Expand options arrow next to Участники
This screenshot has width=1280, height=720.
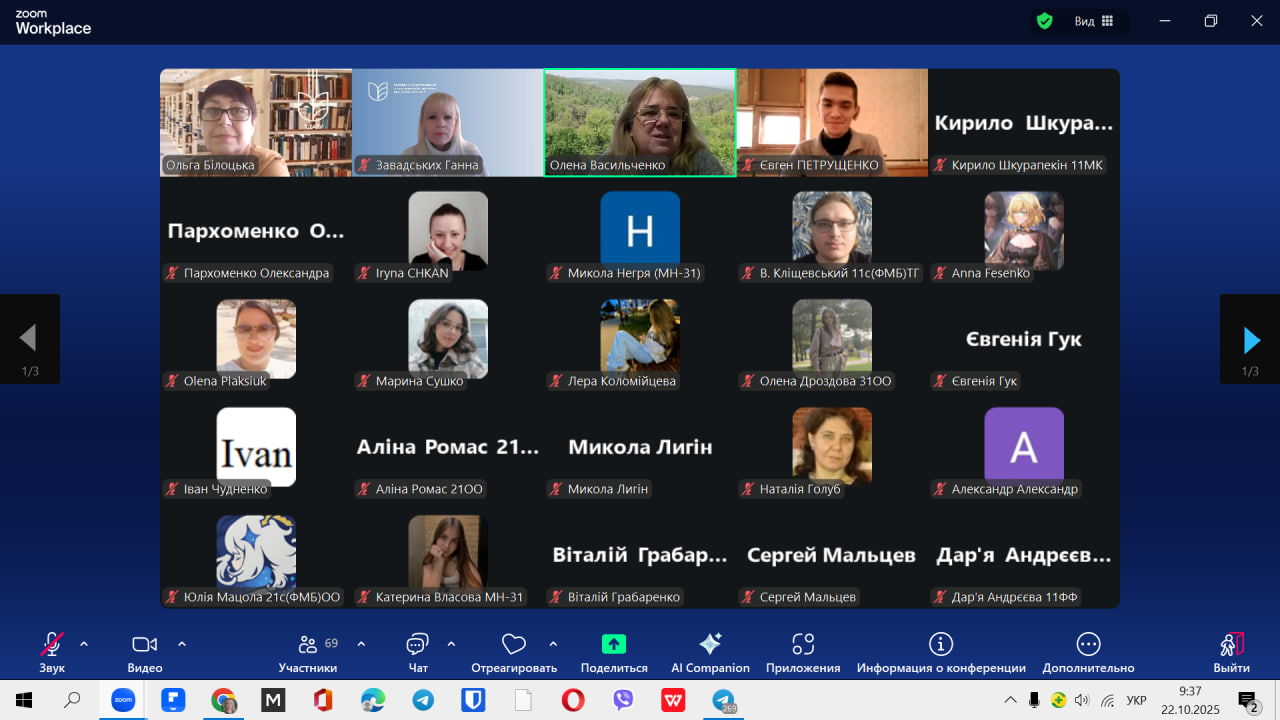pos(361,644)
